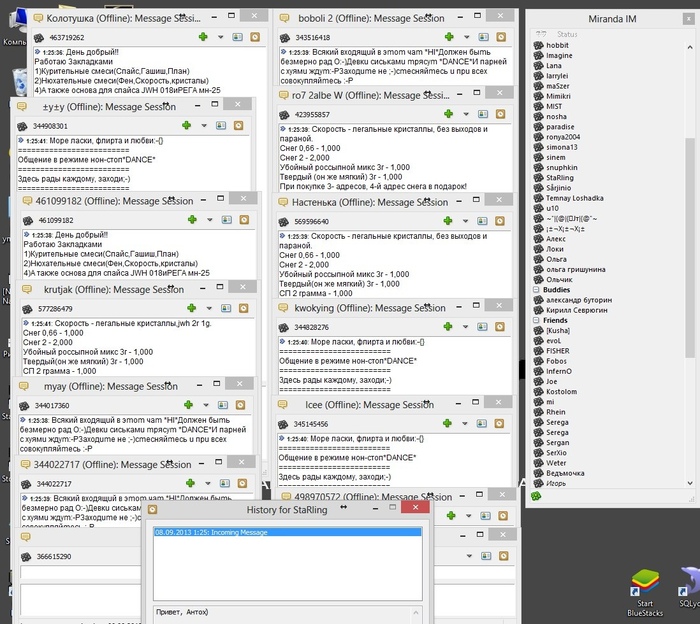Open the Status menu in Miranda IM
The image size is (700, 624).
pyautogui.click(x=566, y=34)
